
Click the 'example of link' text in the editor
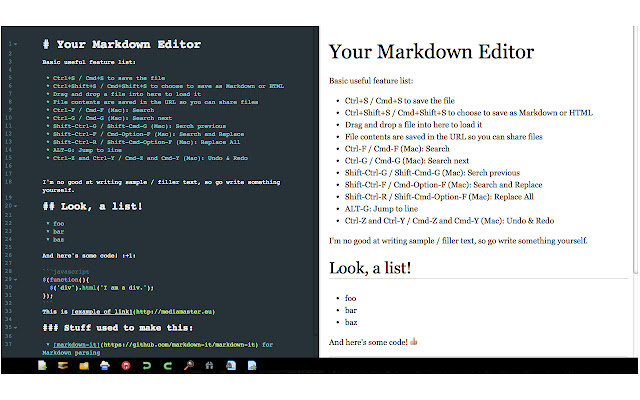[102, 311]
